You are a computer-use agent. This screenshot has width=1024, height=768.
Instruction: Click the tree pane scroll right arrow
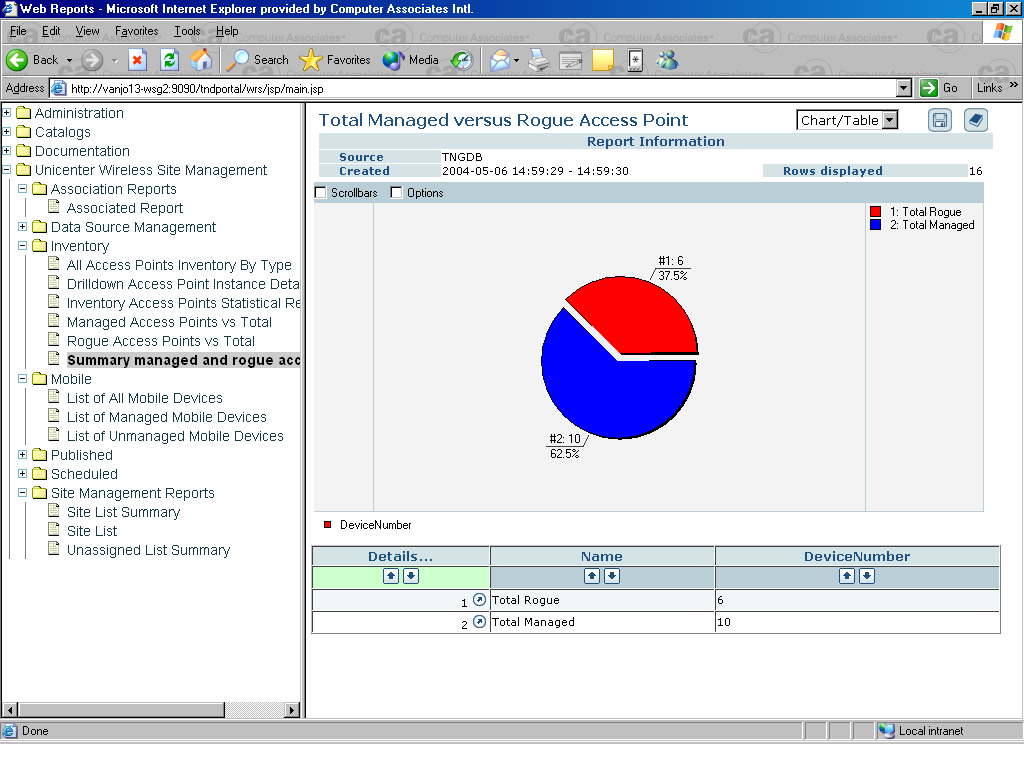click(x=292, y=710)
